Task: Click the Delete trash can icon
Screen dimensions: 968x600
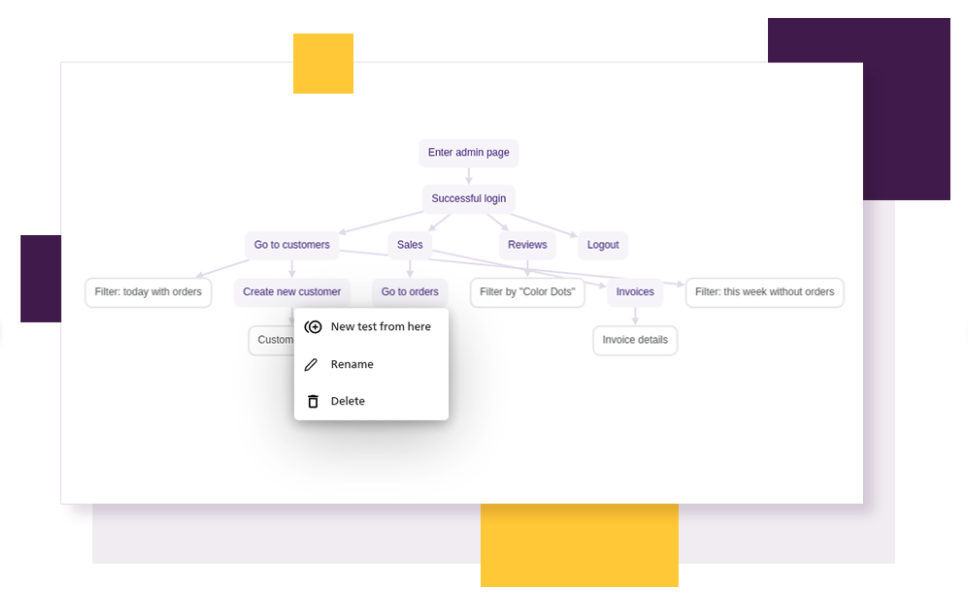Action: 313,401
